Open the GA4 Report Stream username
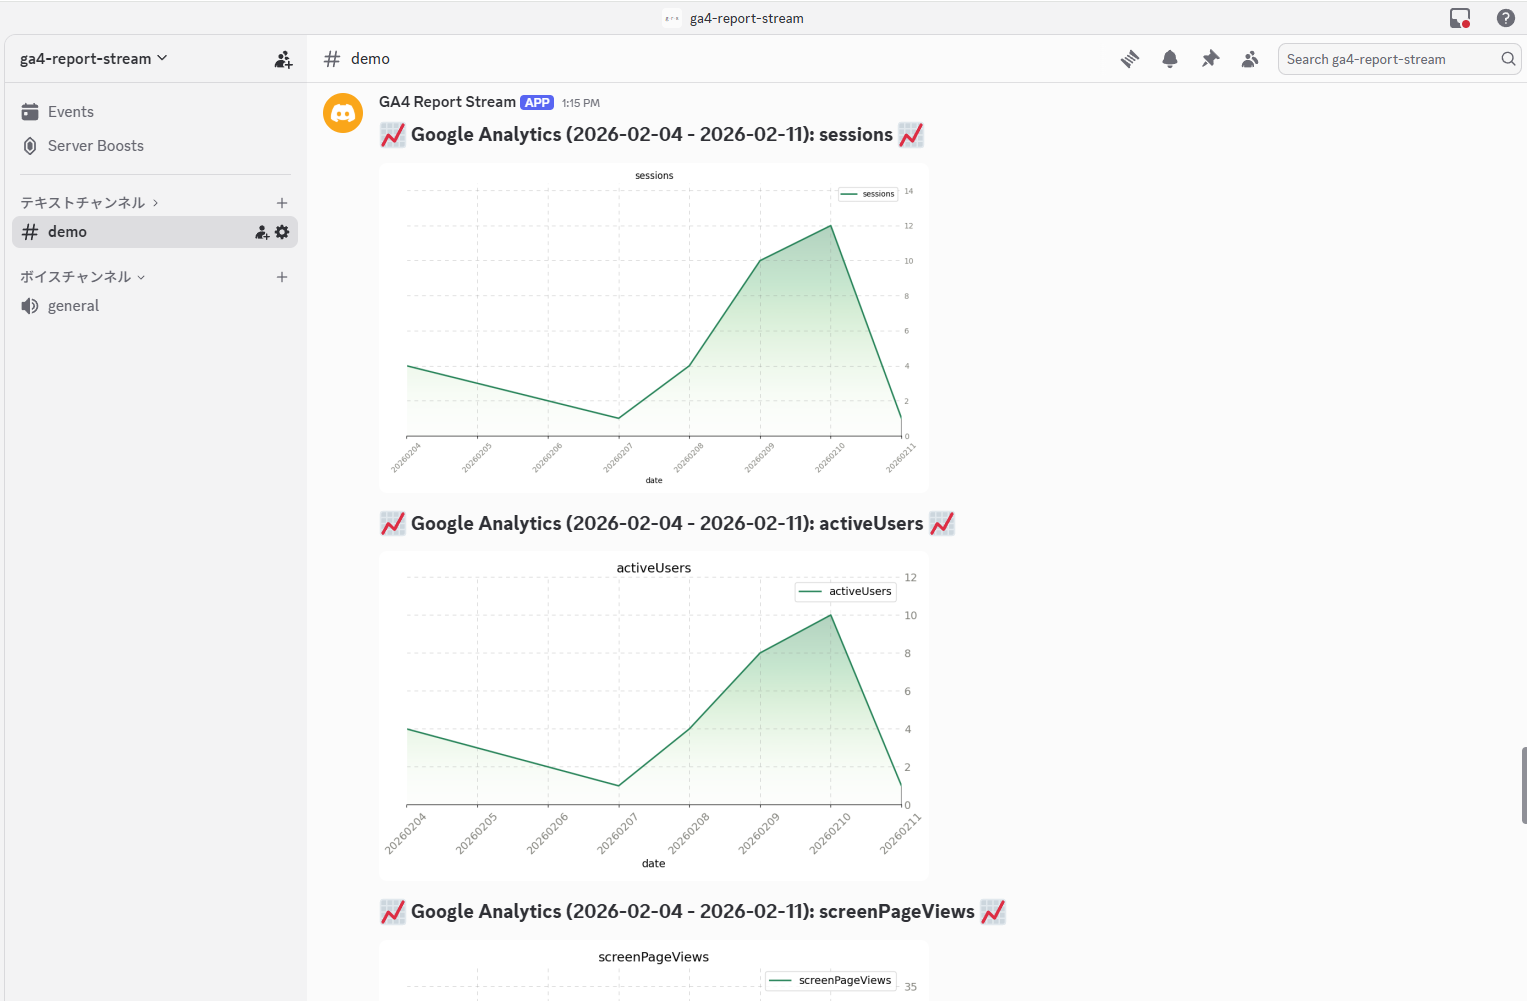 click(447, 102)
